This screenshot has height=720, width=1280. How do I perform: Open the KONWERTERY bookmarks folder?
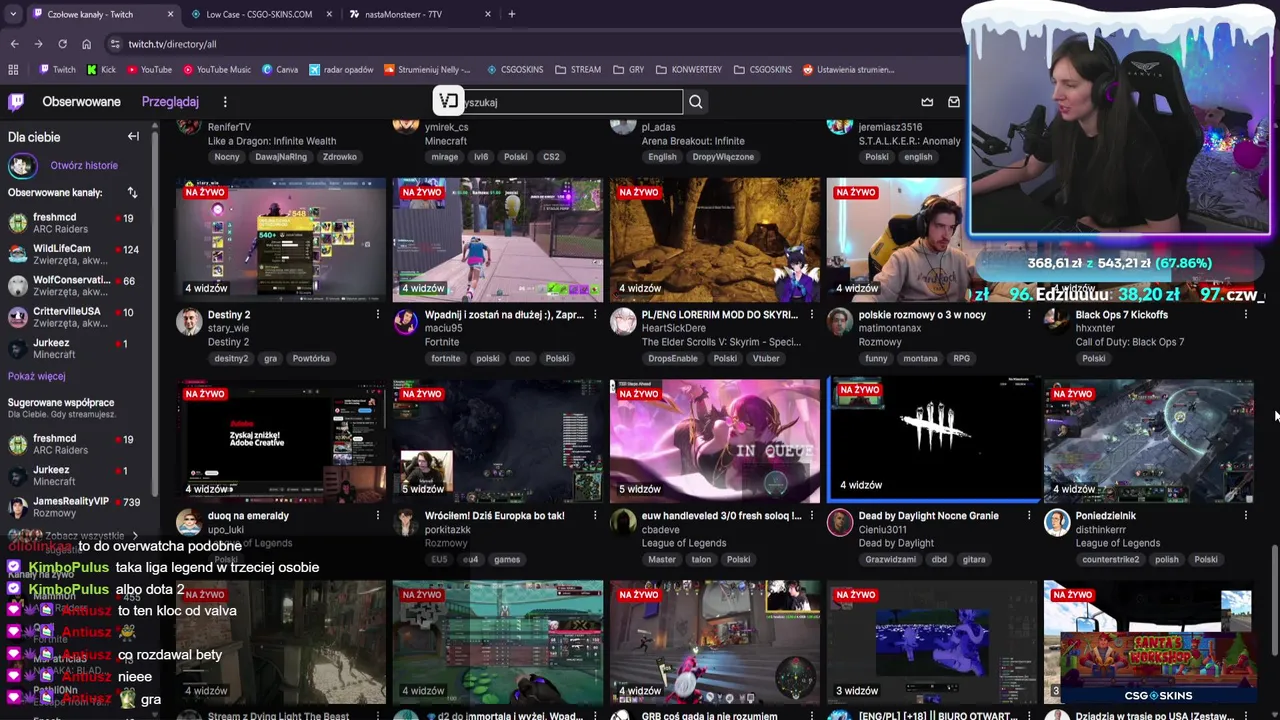pyautogui.click(x=689, y=70)
